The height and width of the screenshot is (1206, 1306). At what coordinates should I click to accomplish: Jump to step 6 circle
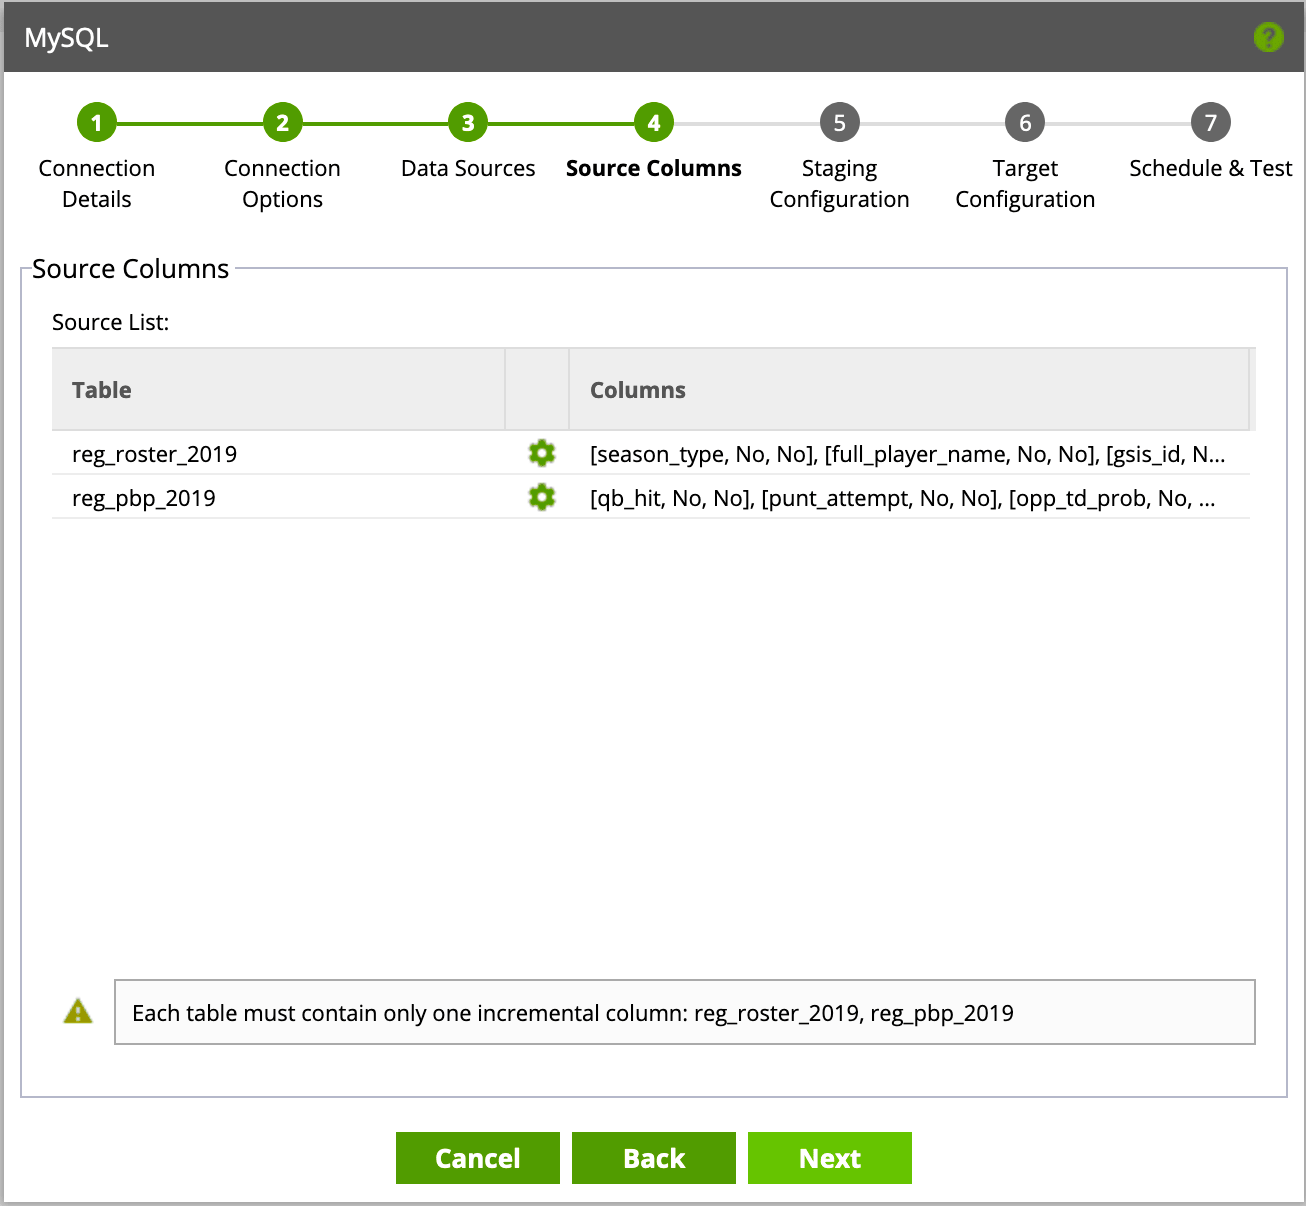(1025, 123)
